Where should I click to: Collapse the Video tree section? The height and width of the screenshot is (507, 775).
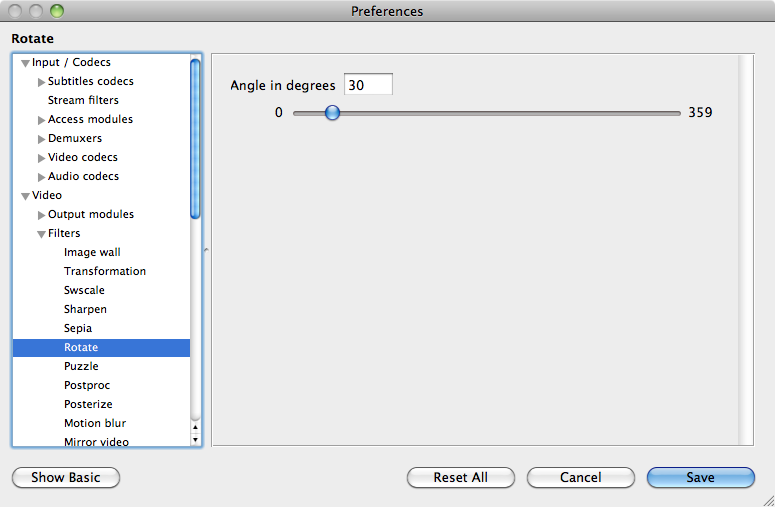click(25, 196)
